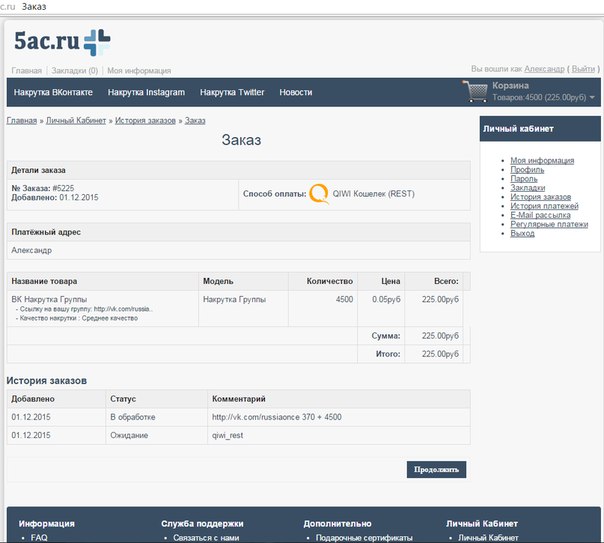Open top Моя информация link
This screenshot has height=543, width=604.
click(x=139, y=71)
